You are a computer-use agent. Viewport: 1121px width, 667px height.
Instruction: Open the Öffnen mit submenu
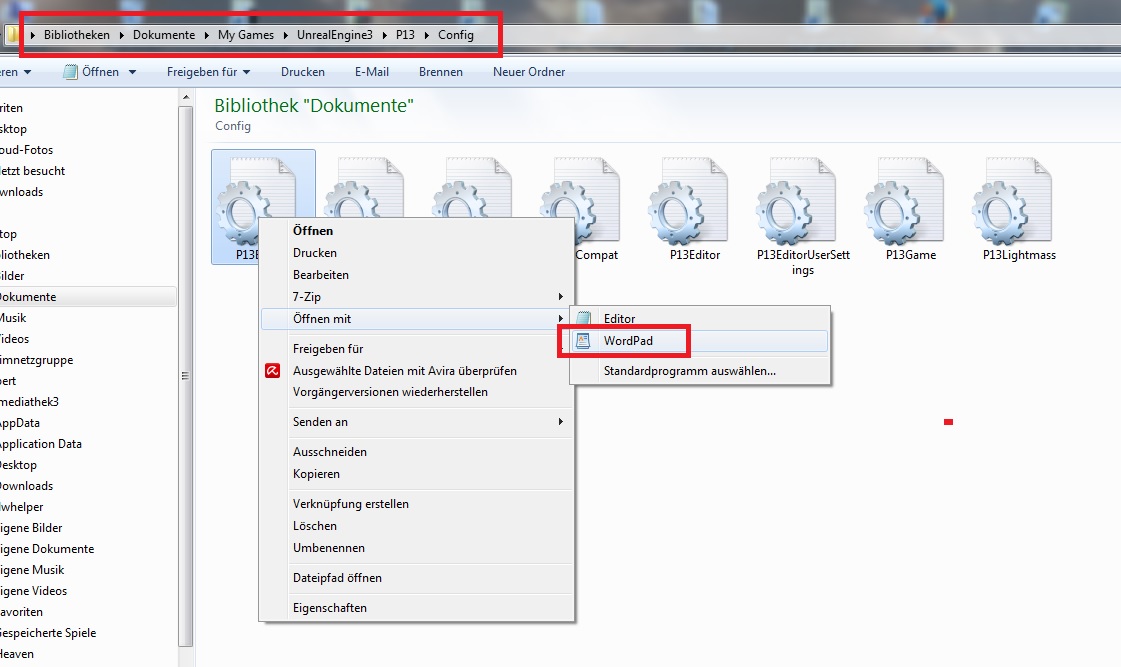[417, 319]
